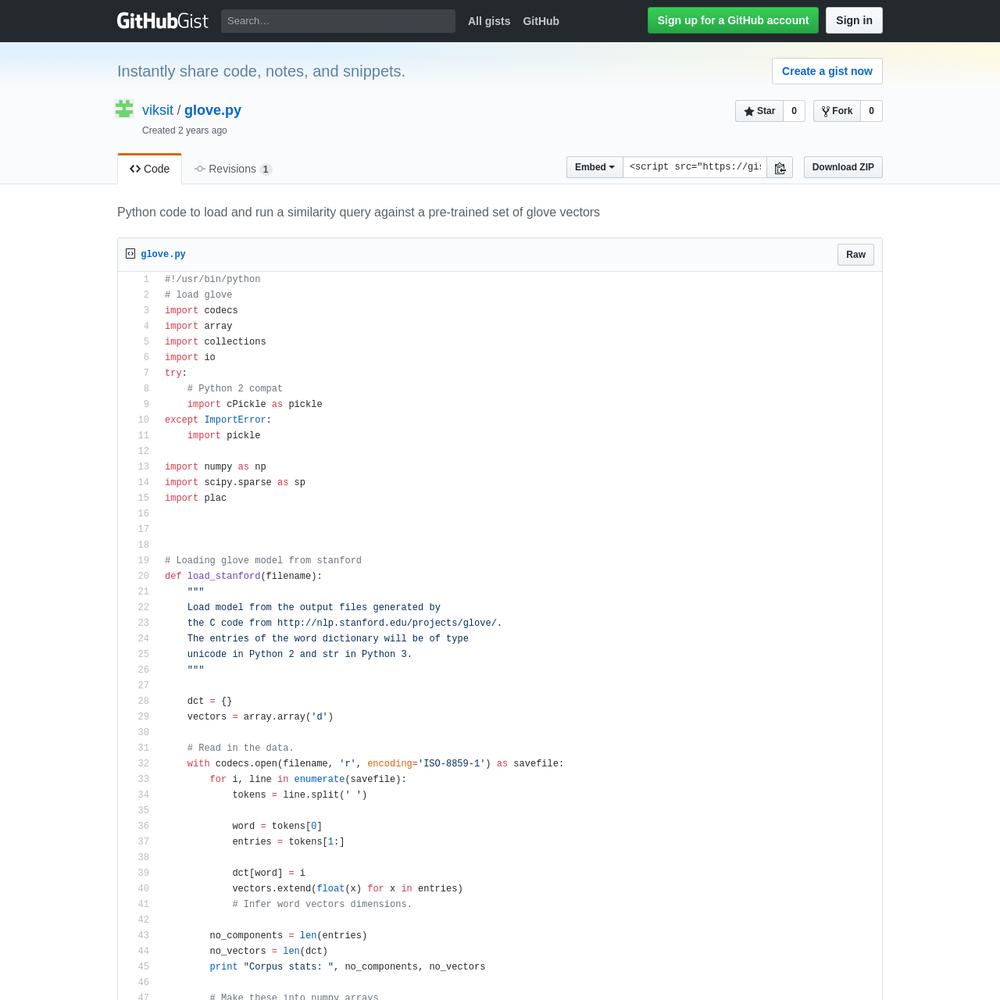Download the gist as ZIP
Screen dimensions: 1000x1000
coord(843,167)
